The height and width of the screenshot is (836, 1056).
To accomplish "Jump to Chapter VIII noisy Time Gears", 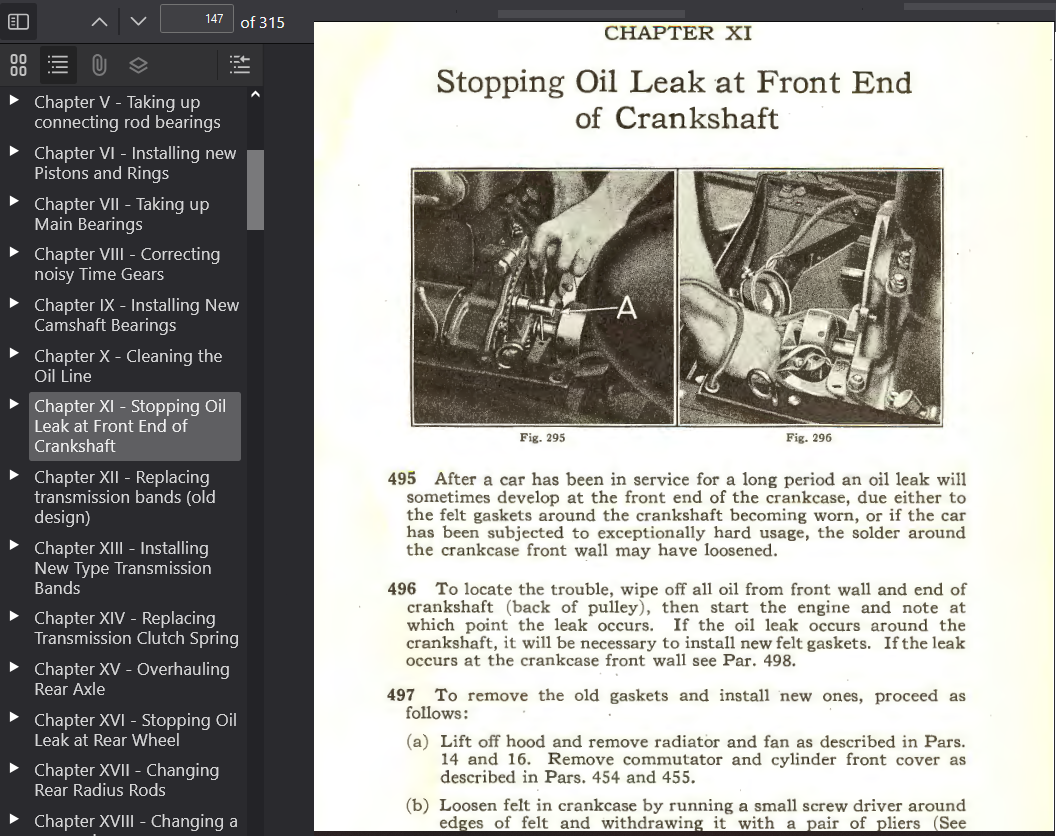I will click(x=126, y=264).
